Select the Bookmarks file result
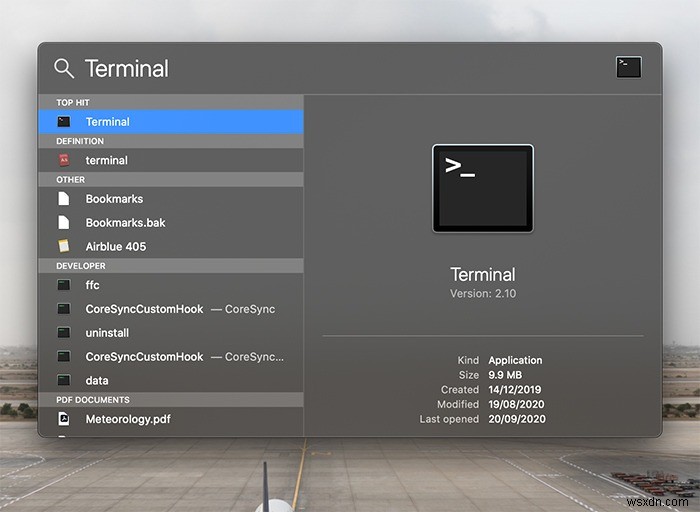Image resolution: width=700 pixels, height=512 pixels. pos(171,199)
